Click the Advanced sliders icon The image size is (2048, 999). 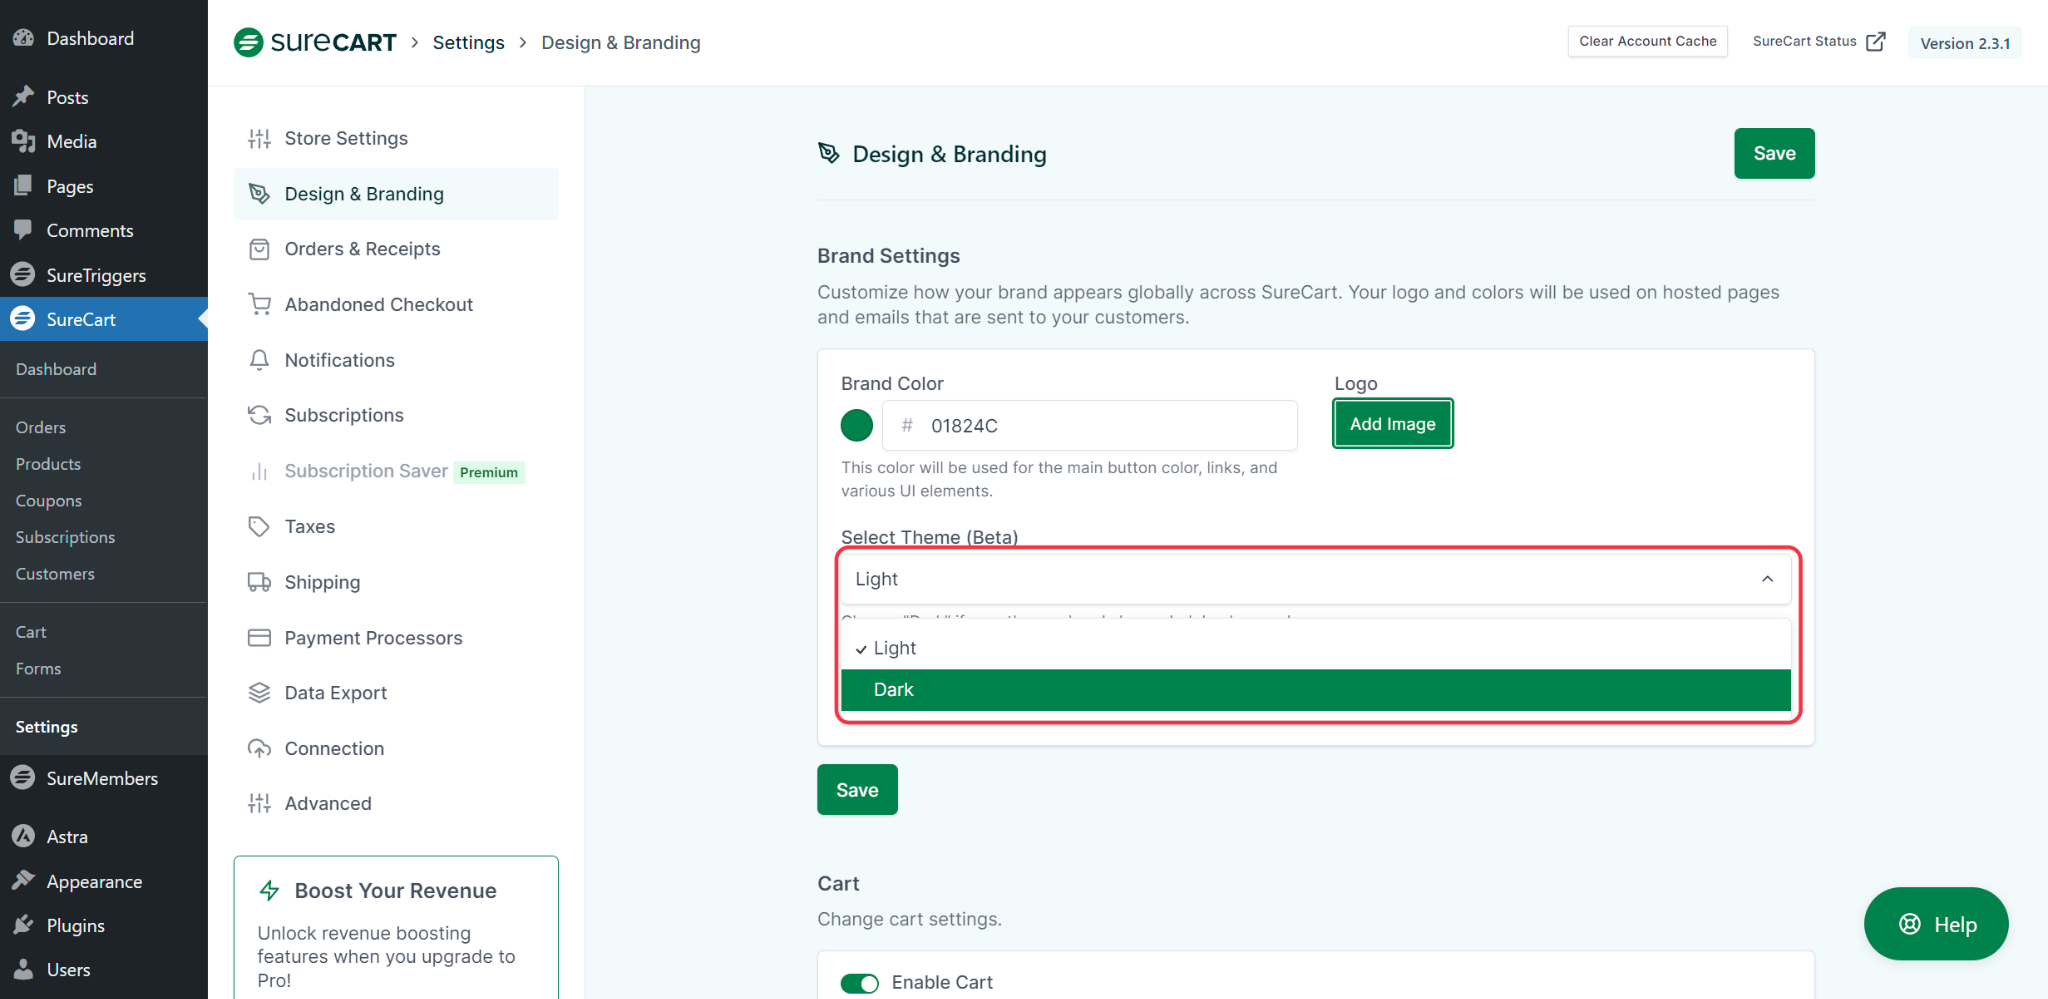[259, 803]
